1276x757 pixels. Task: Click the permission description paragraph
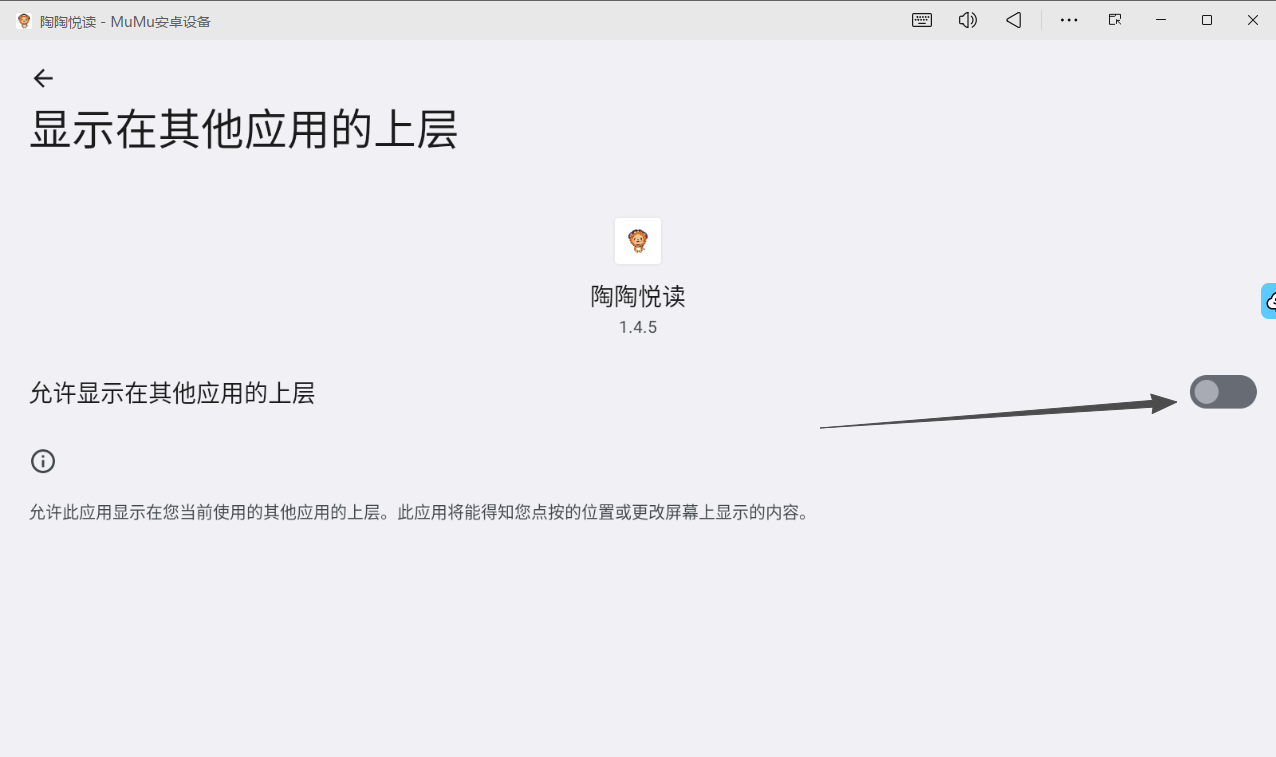point(419,511)
